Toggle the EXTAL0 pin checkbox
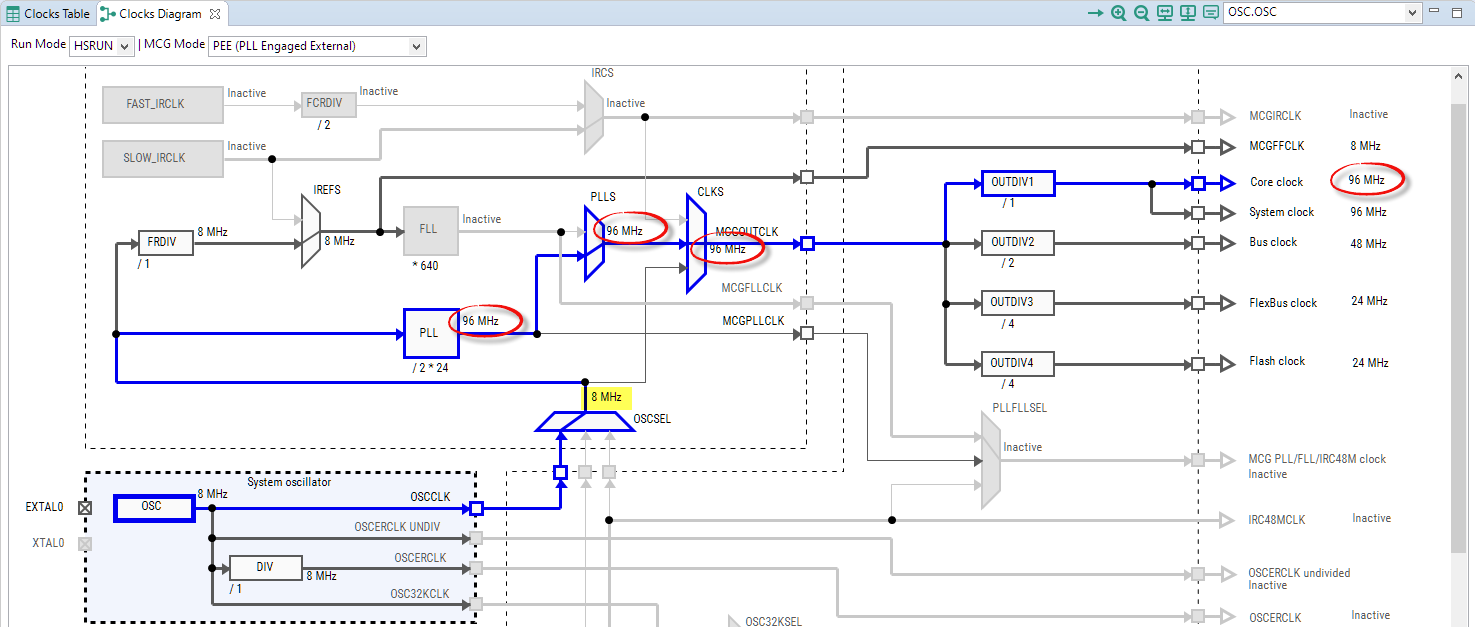This screenshot has width=1475, height=627. coord(85,508)
